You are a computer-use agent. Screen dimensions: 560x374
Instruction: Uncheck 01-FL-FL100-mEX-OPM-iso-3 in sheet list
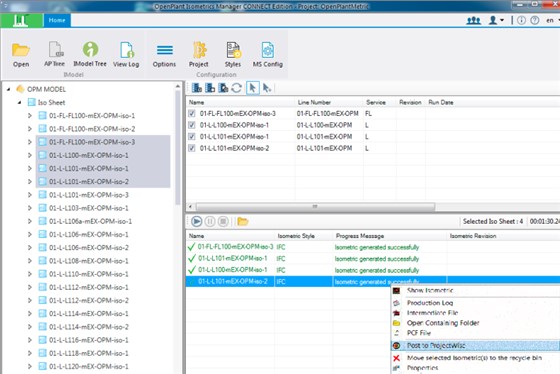192,114
